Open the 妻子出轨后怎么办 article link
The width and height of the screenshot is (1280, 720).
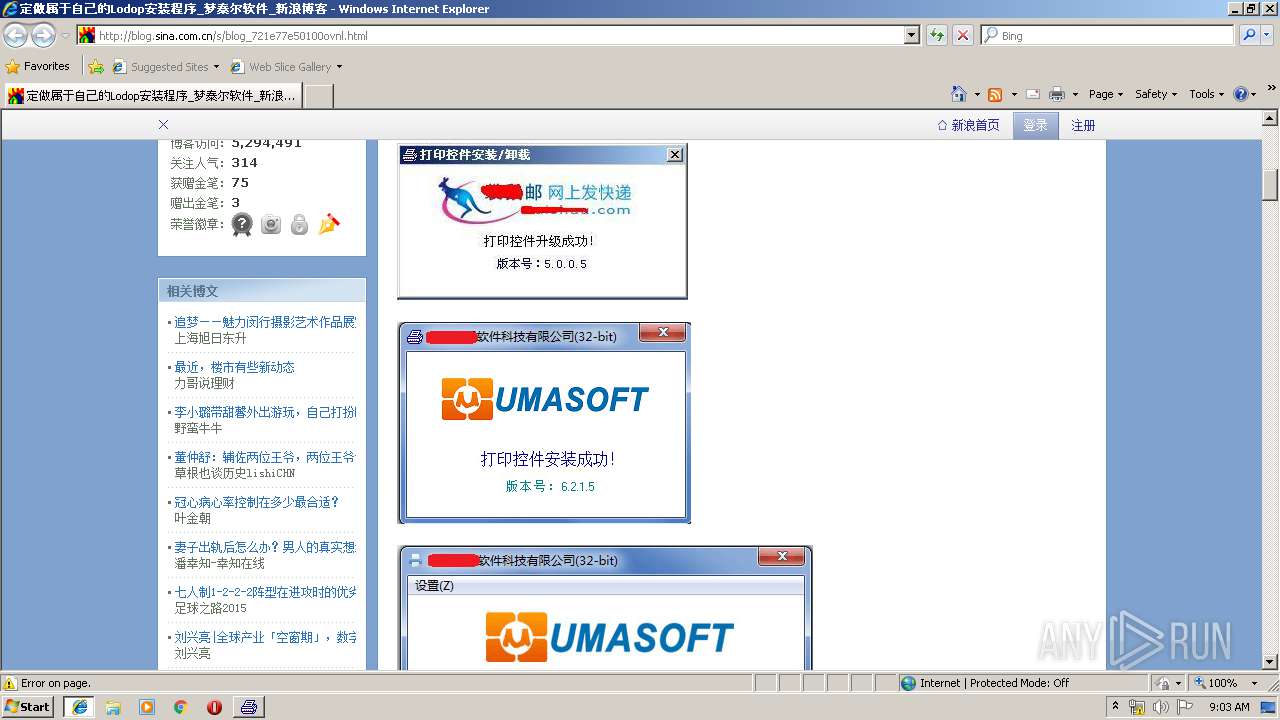pos(265,547)
